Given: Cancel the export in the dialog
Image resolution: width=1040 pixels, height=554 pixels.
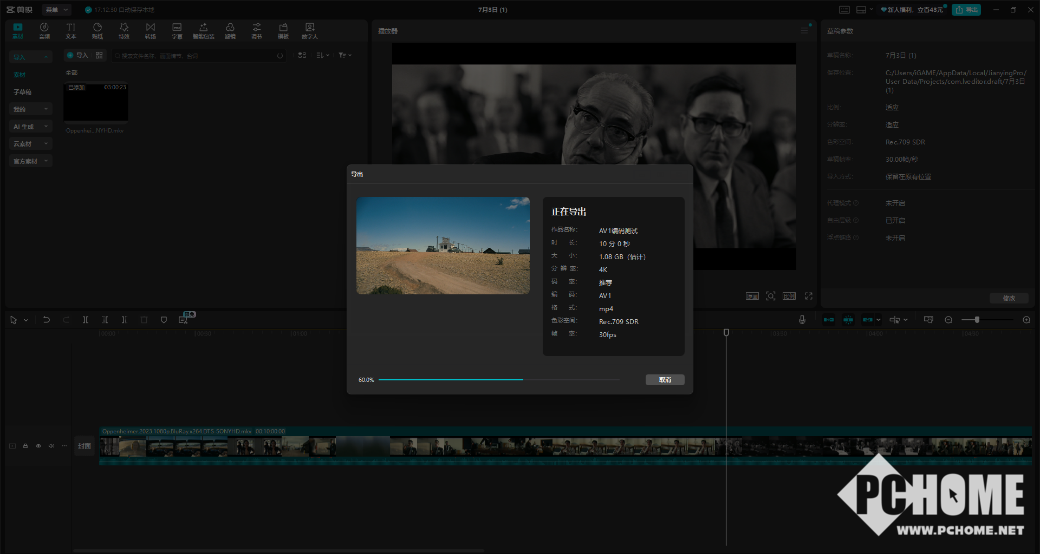Looking at the screenshot, I should (665, 380).
